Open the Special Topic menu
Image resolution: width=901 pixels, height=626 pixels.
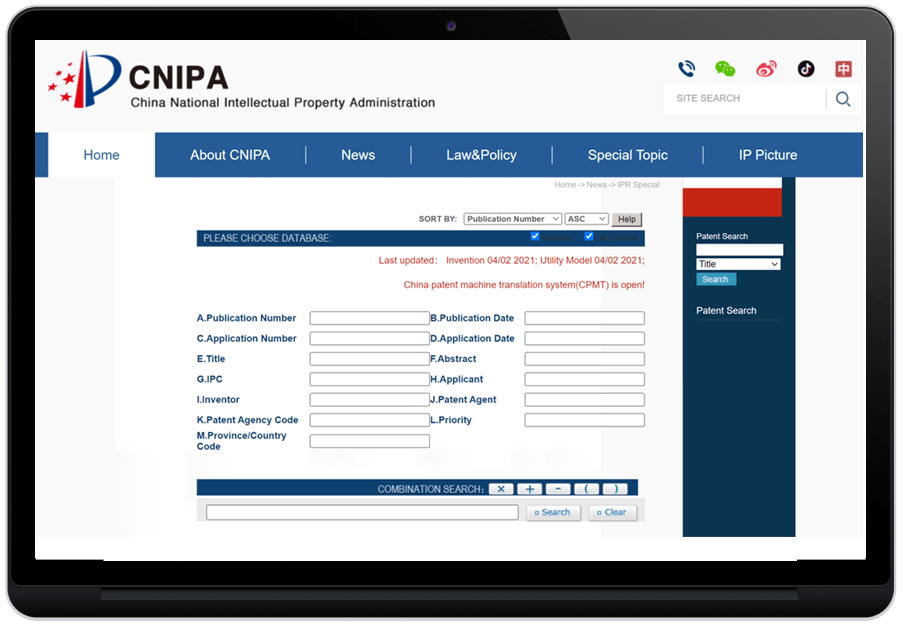click(628, 154)
